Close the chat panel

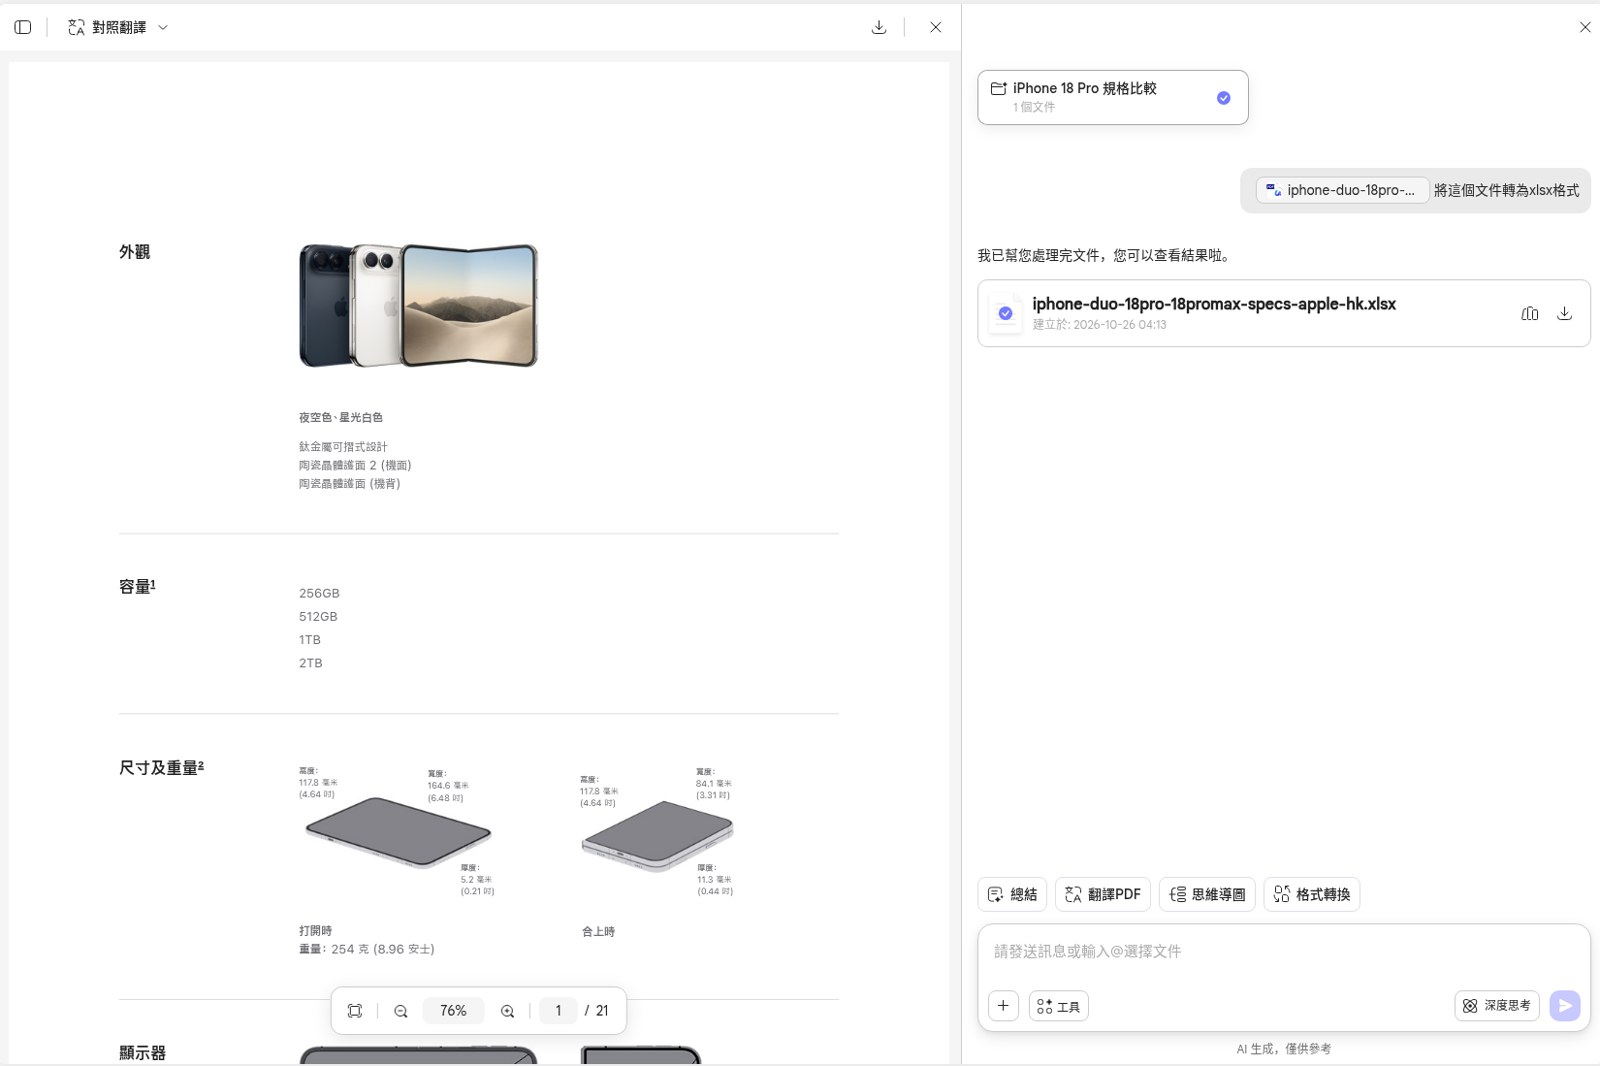pyautogui.click(x=1585, y=27)
